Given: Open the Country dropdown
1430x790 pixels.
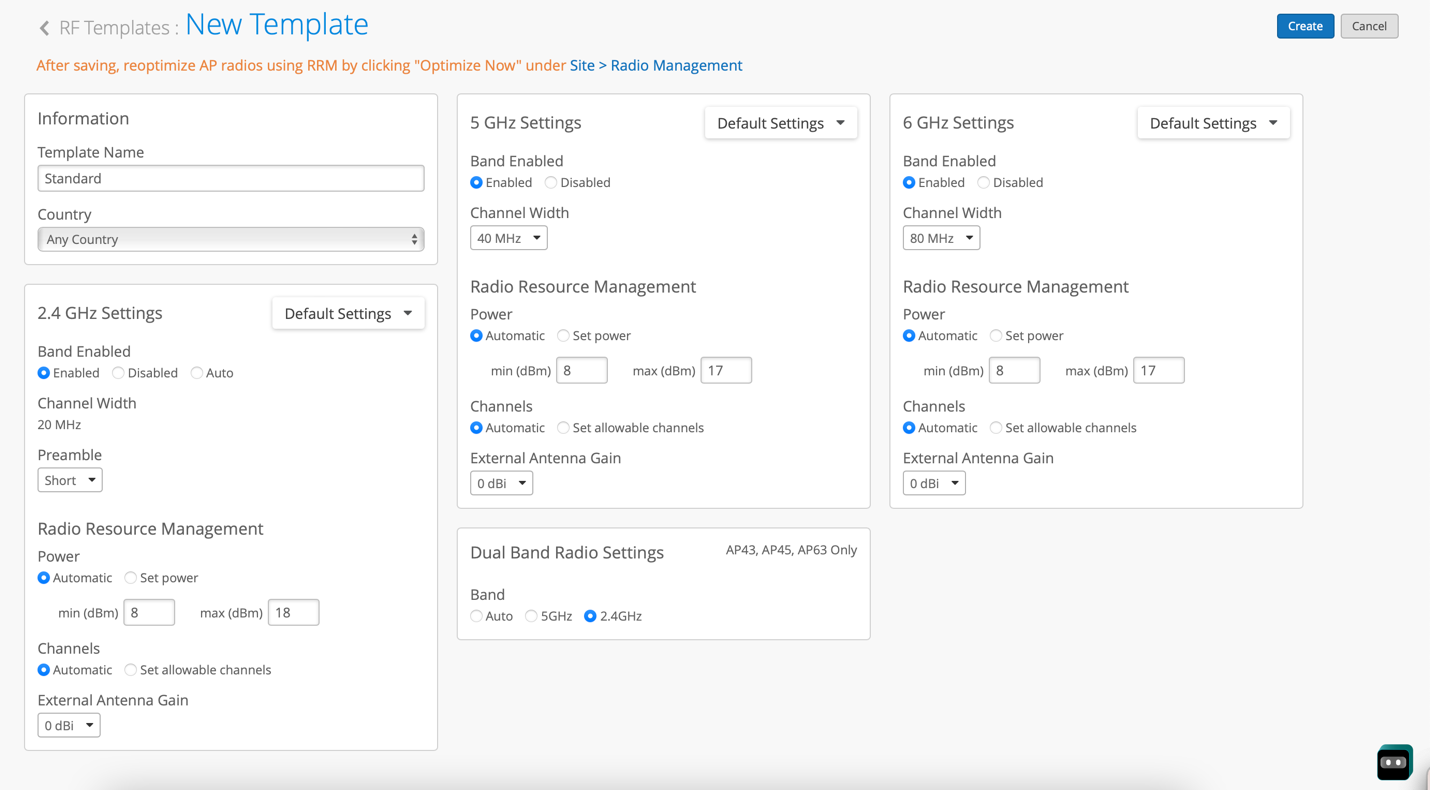Looking at the screenshot, I should (230, 239).
